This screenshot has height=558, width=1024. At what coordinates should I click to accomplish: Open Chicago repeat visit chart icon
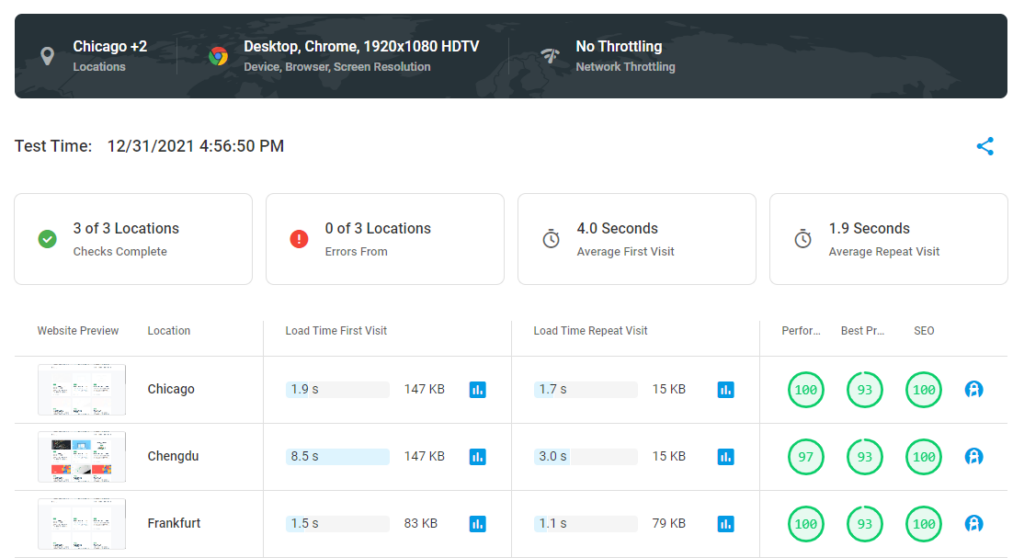coord(726,389)
